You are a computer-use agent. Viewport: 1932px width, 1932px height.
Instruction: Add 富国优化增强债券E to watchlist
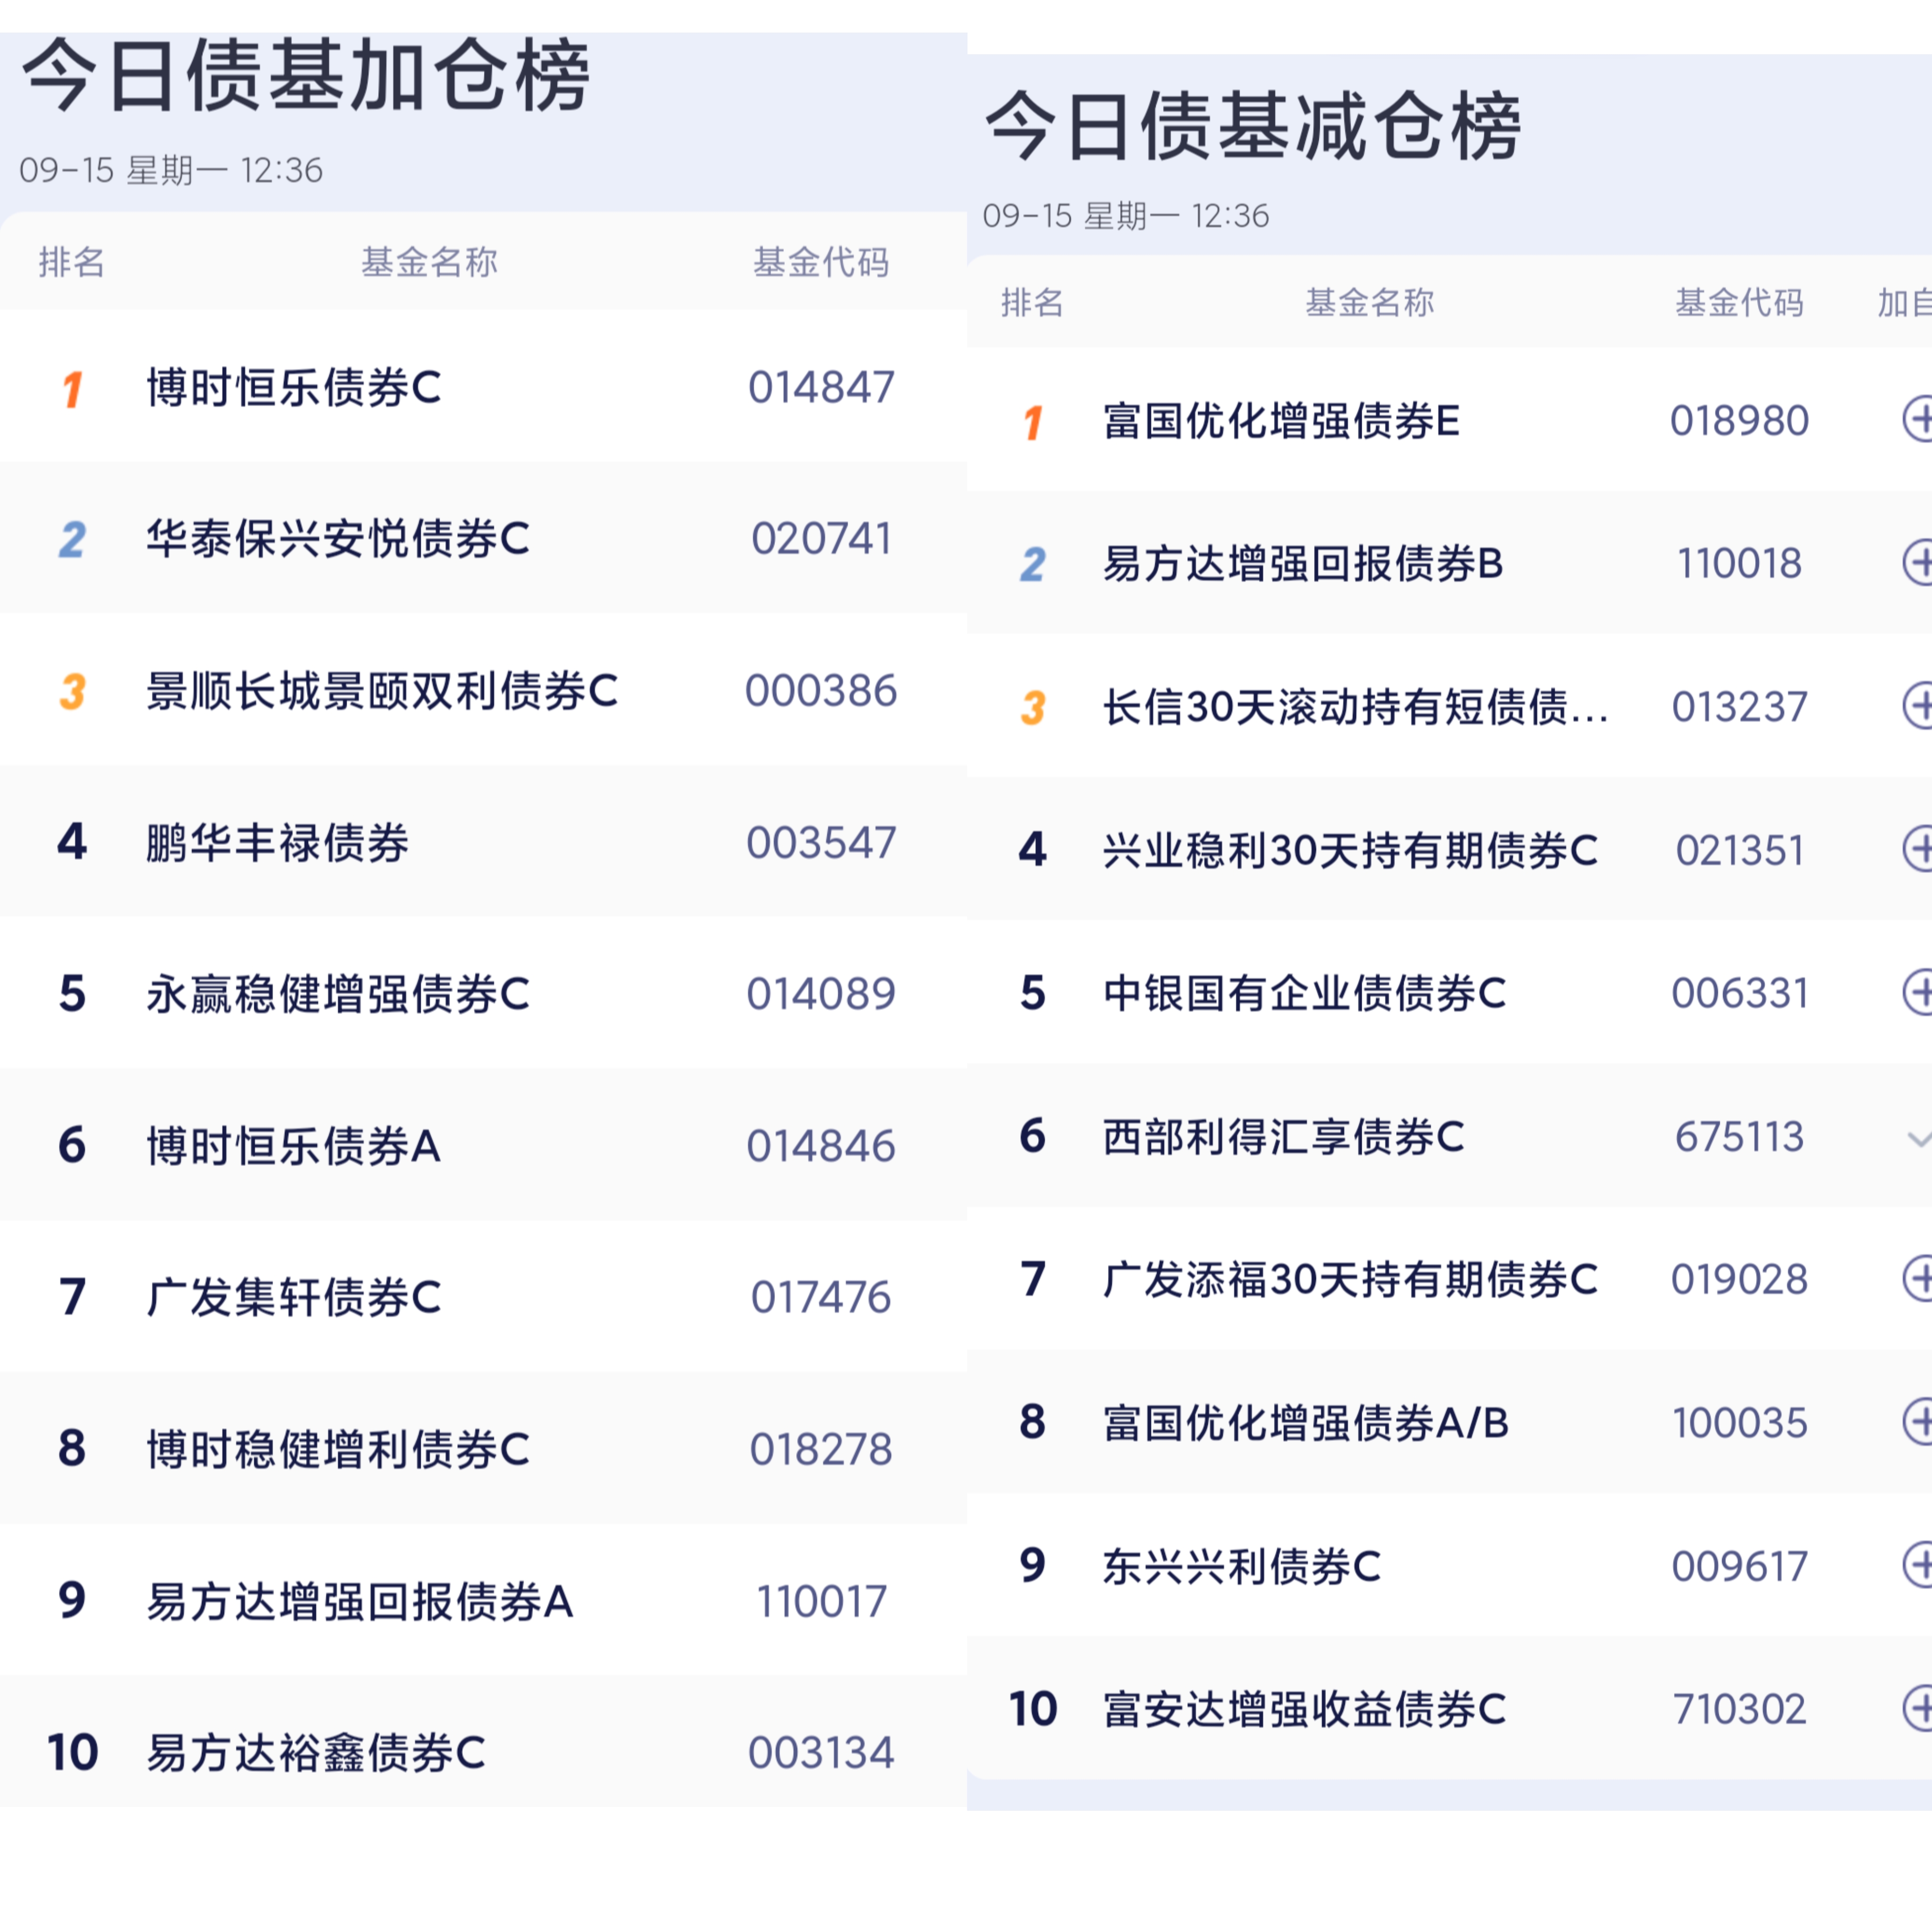[x=1918, y=419]
